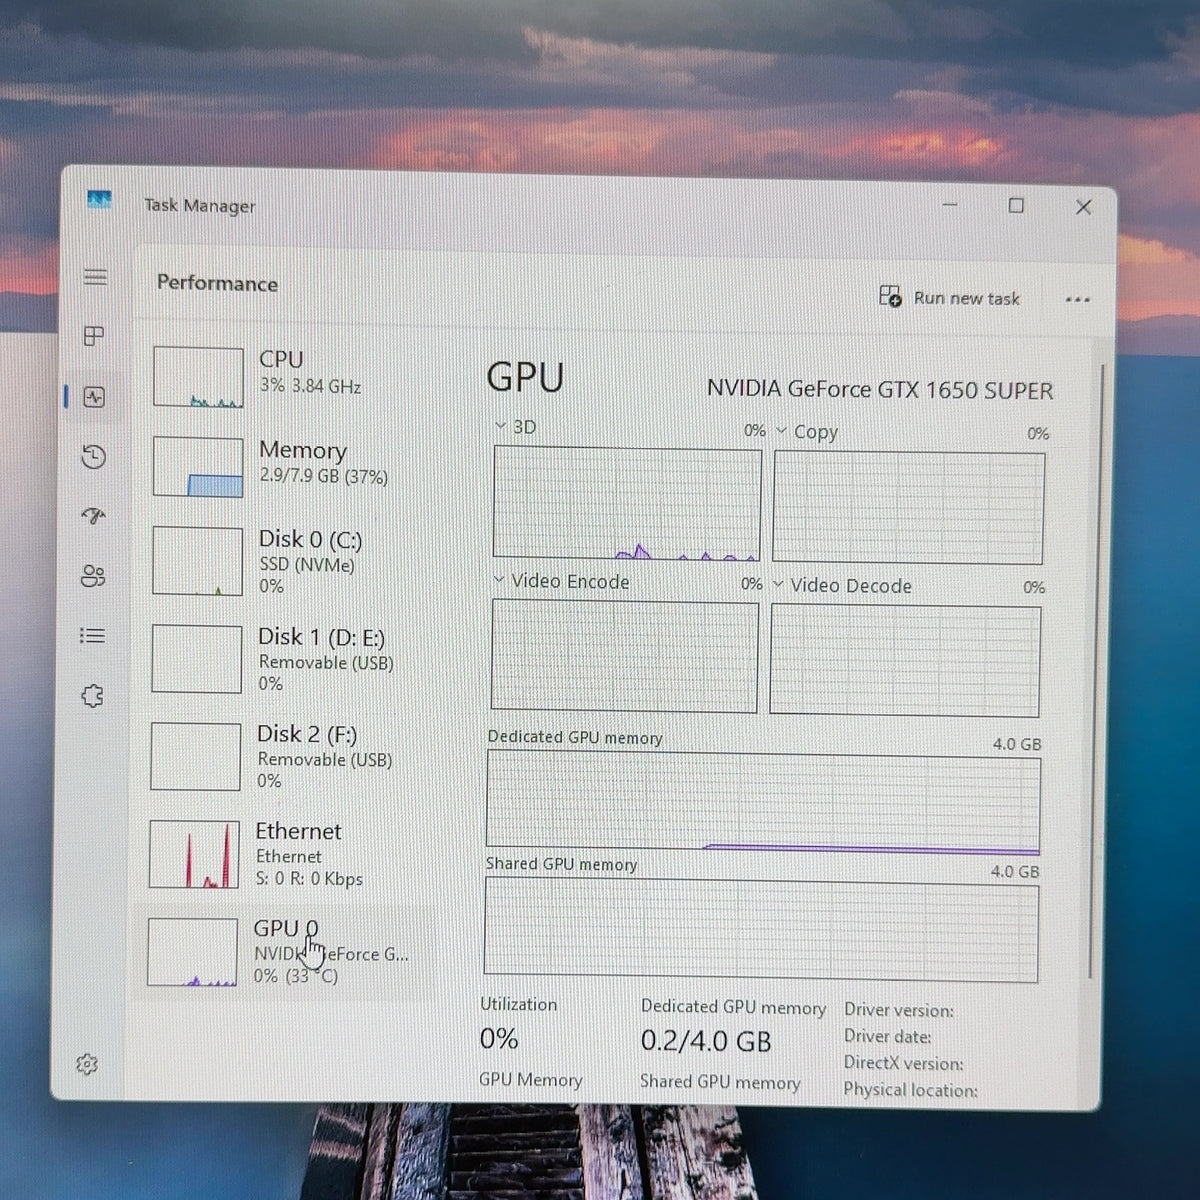Click the Dedicated GPU memory graph

(763, 804)
